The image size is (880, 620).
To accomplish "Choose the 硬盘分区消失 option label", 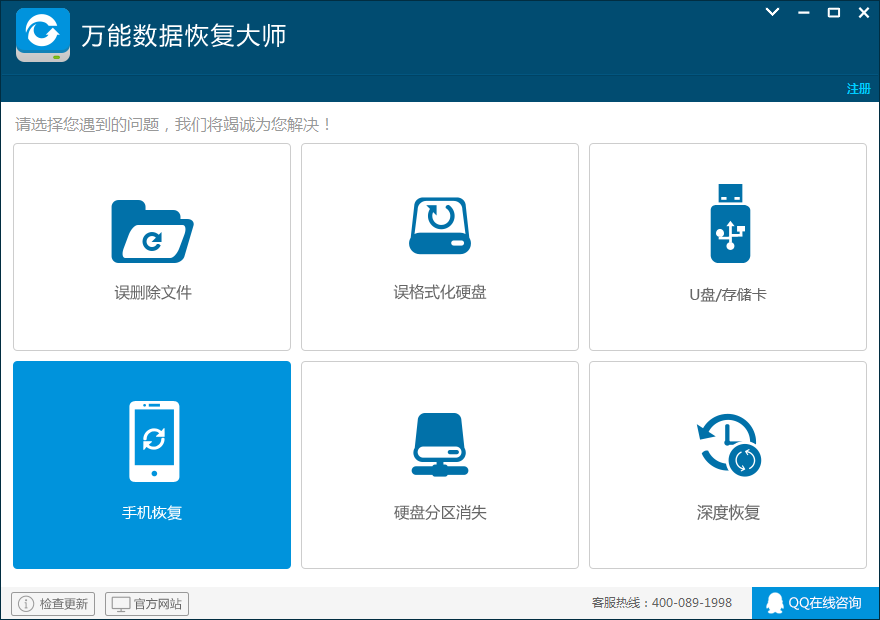I will (x=439, y=512).
